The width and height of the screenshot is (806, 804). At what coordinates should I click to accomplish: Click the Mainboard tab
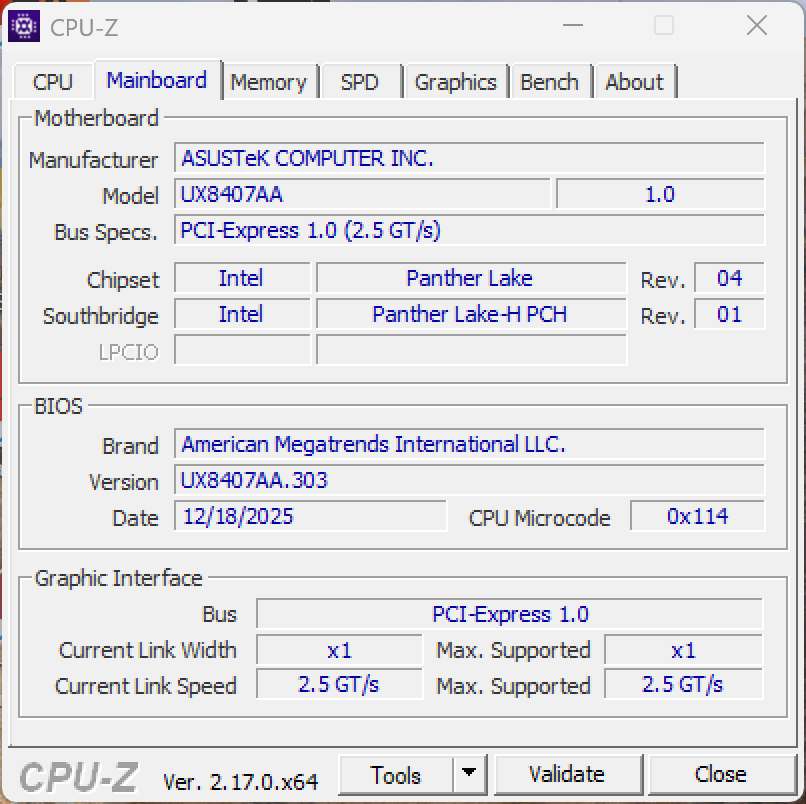(156, 80)
